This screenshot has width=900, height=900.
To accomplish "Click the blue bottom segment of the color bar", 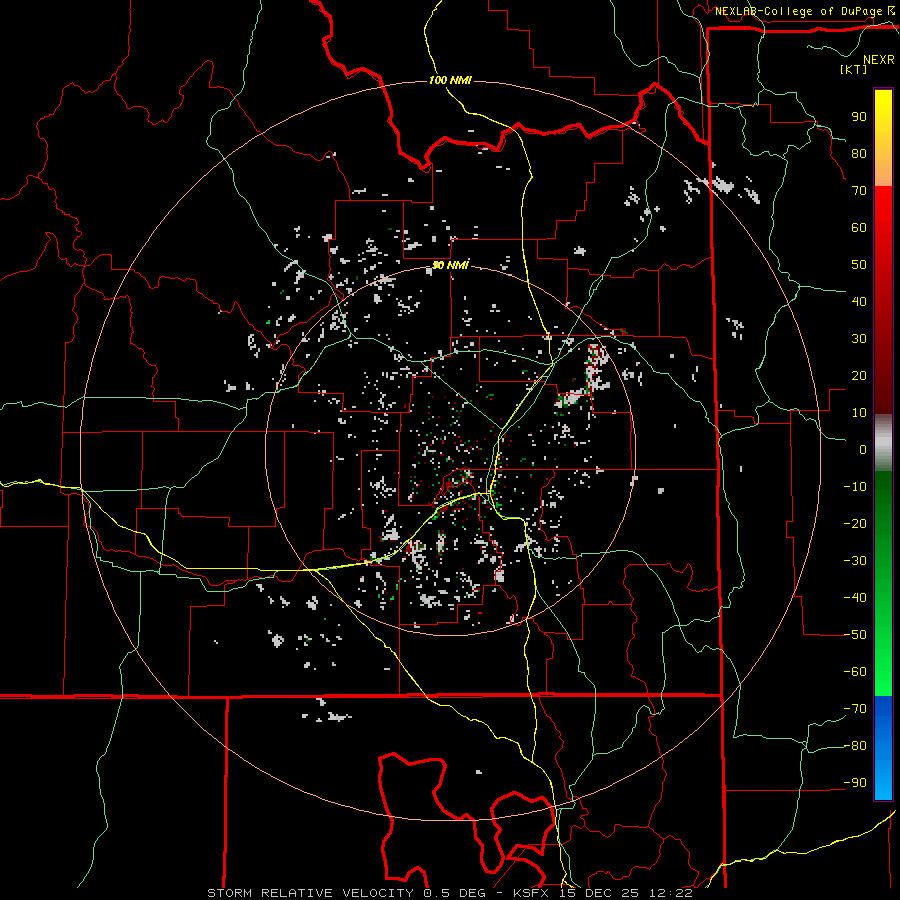I will click(883, 748).
